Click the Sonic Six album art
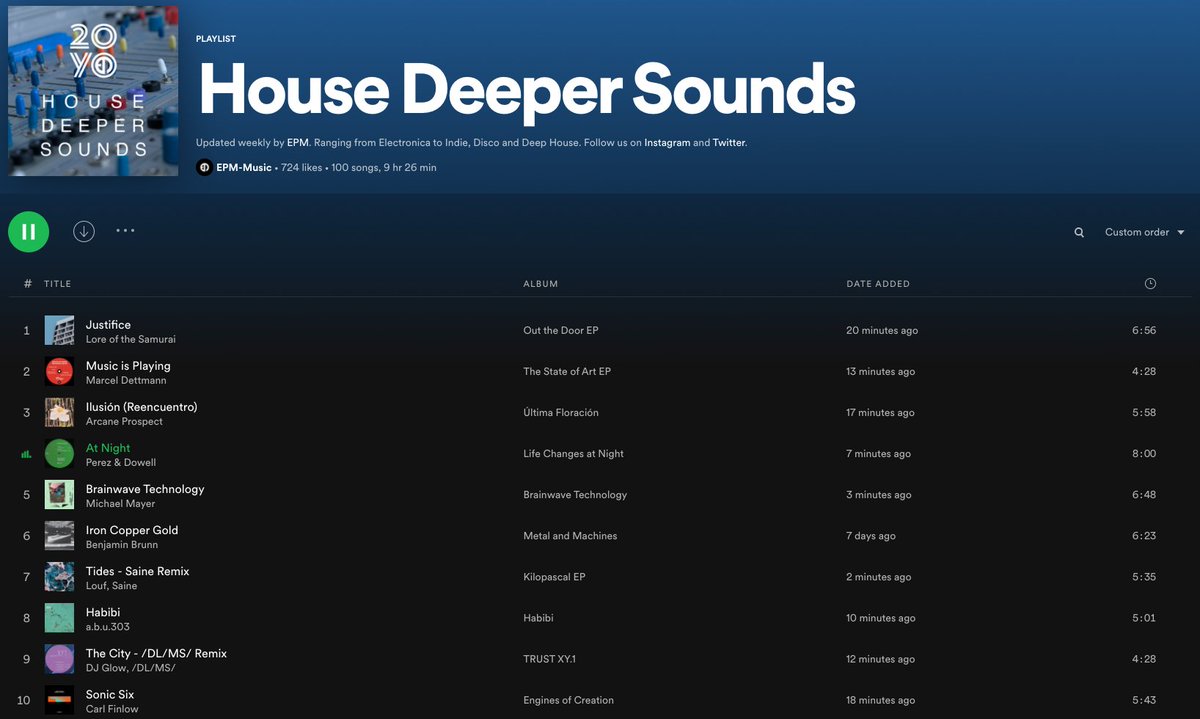Image resolution: width=1200 pixels, height=719 pixels. (x=59, y=700)
